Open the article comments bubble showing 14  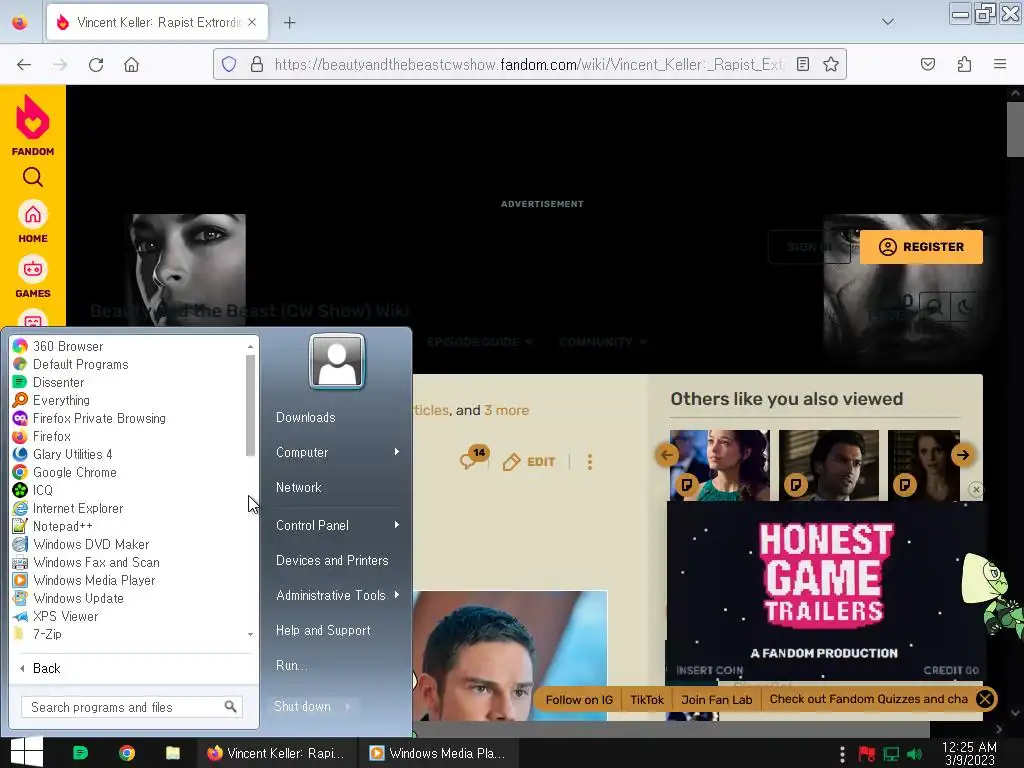pos(473,458)
